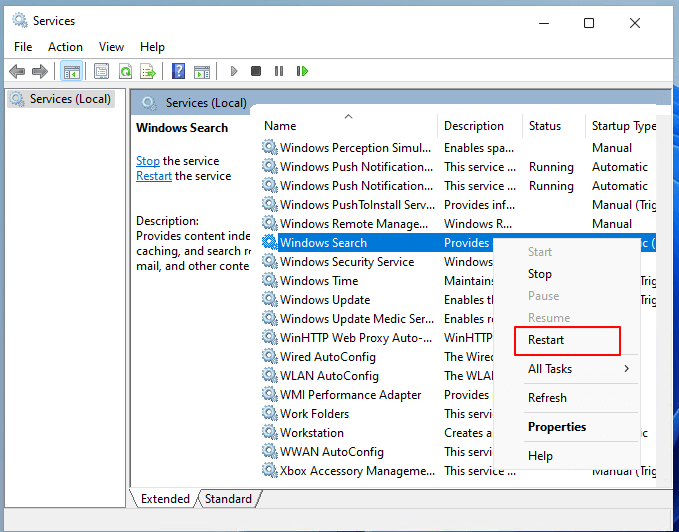Sort list by Name column header
This screenshot has width=679, height=532.
pyautogui.click(x=281, y=126)
